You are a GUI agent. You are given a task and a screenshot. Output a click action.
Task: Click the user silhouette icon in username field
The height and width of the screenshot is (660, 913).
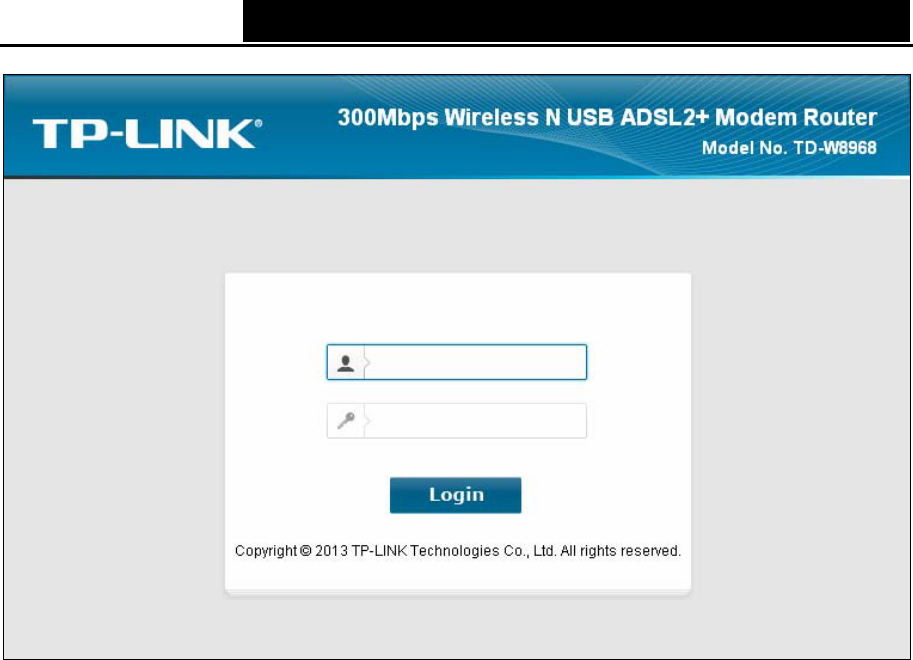coord(346,363)
